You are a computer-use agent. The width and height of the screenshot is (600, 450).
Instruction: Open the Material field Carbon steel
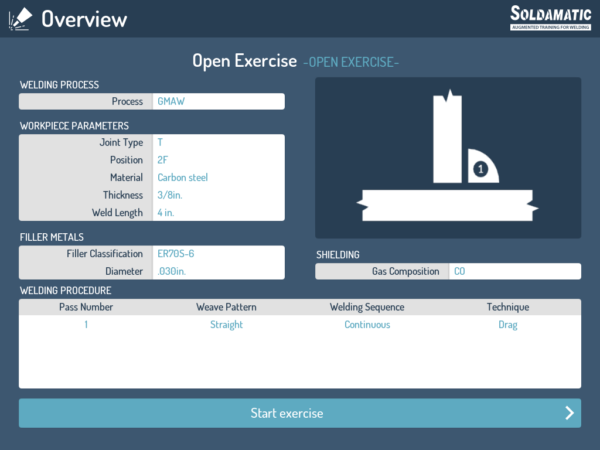point(218,177)
